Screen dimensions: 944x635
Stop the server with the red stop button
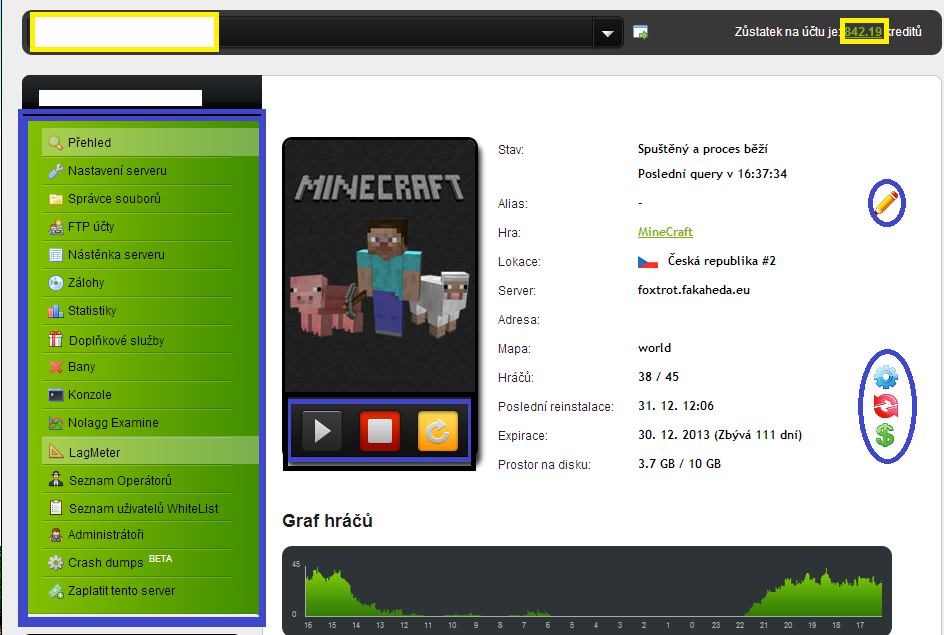click(380, 431)
